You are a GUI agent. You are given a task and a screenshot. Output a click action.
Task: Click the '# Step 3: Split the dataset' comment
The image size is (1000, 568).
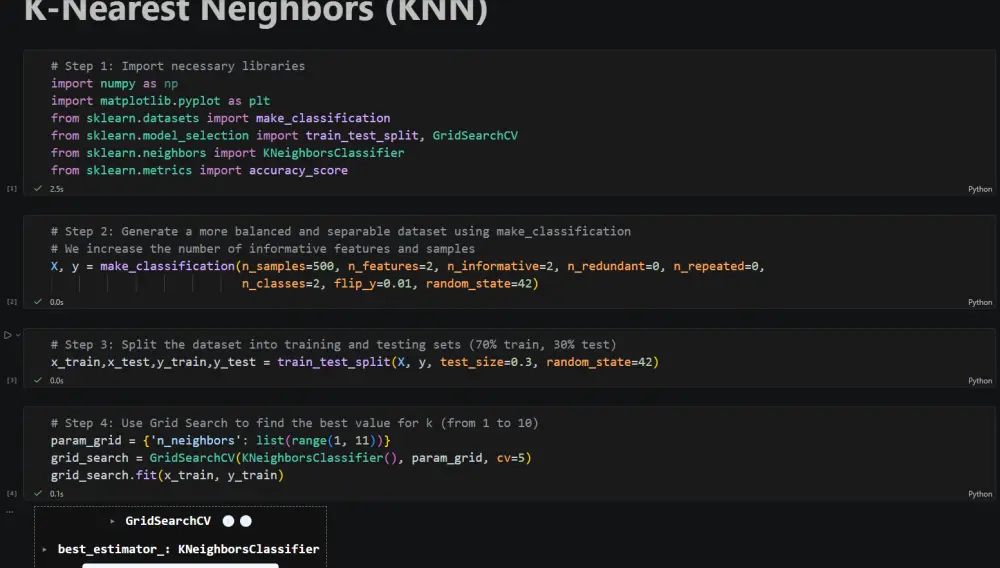coord(334,344)
